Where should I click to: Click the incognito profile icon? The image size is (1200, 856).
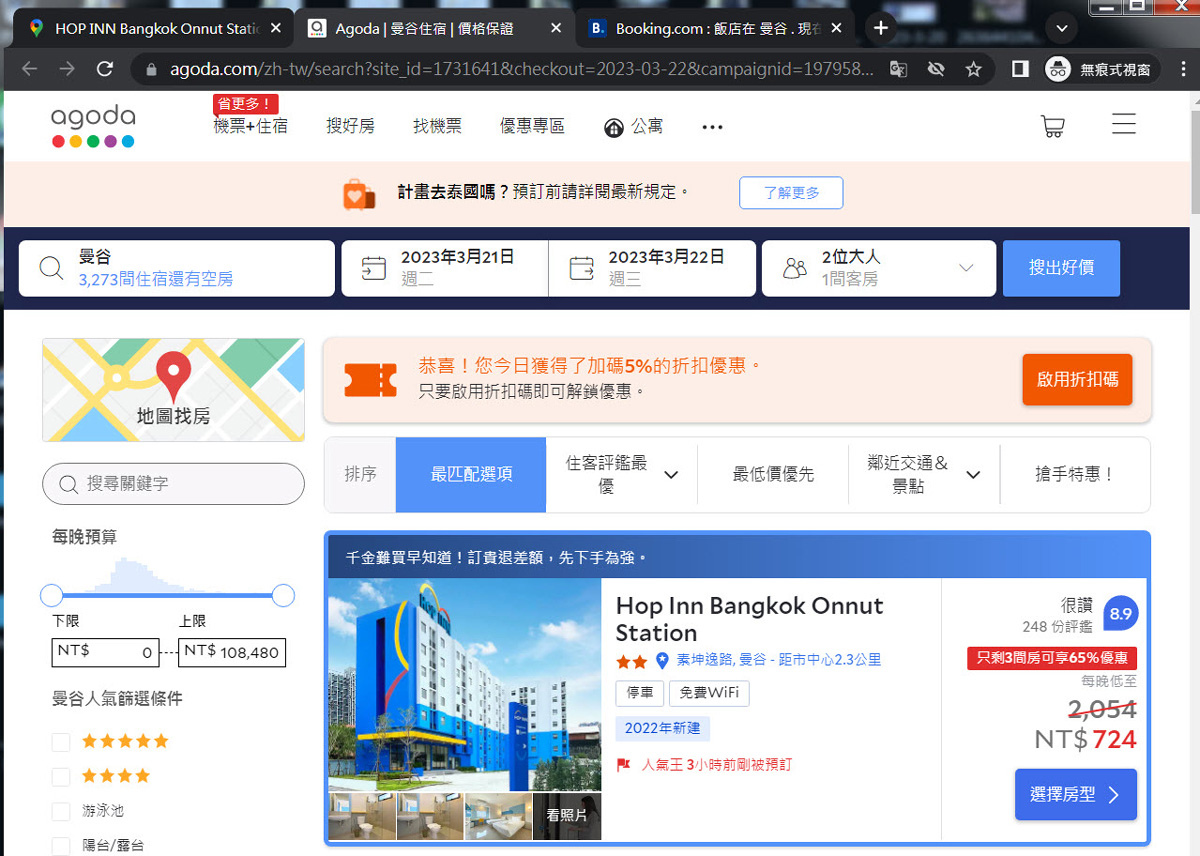[1058, 69]
